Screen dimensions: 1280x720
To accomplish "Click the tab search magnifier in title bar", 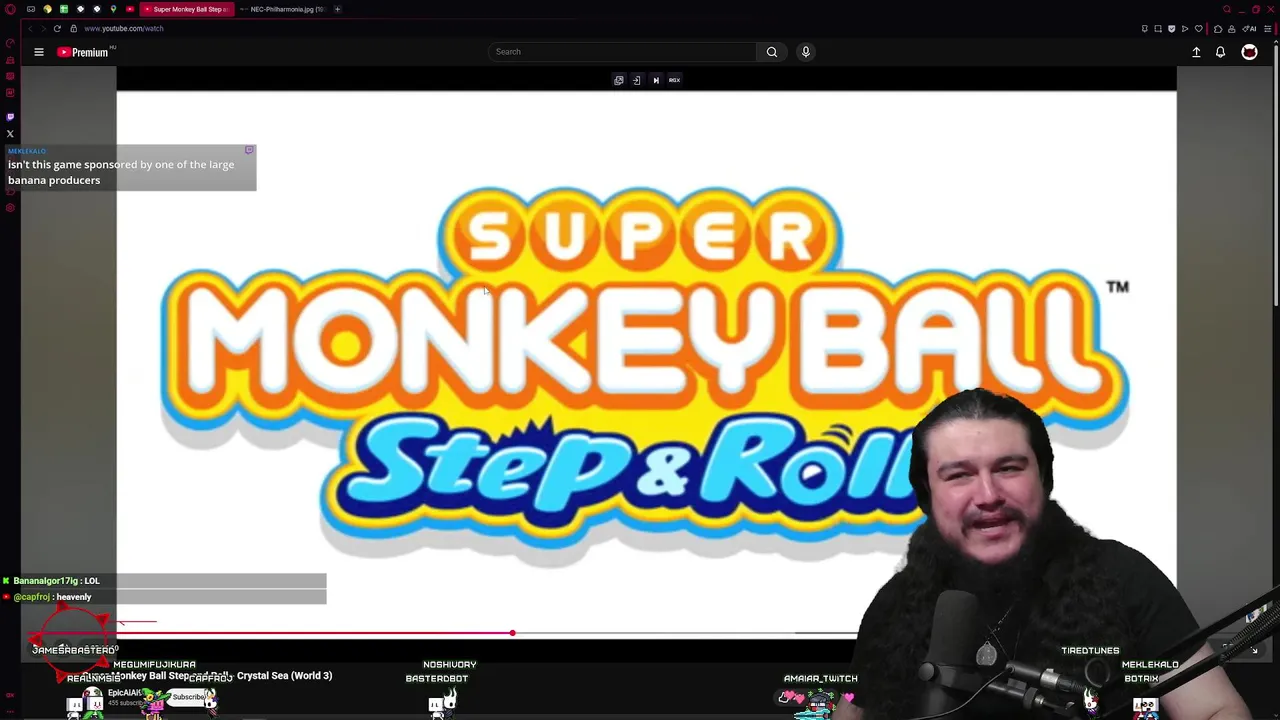I will pyautogui.click(x=1227, y=9).
